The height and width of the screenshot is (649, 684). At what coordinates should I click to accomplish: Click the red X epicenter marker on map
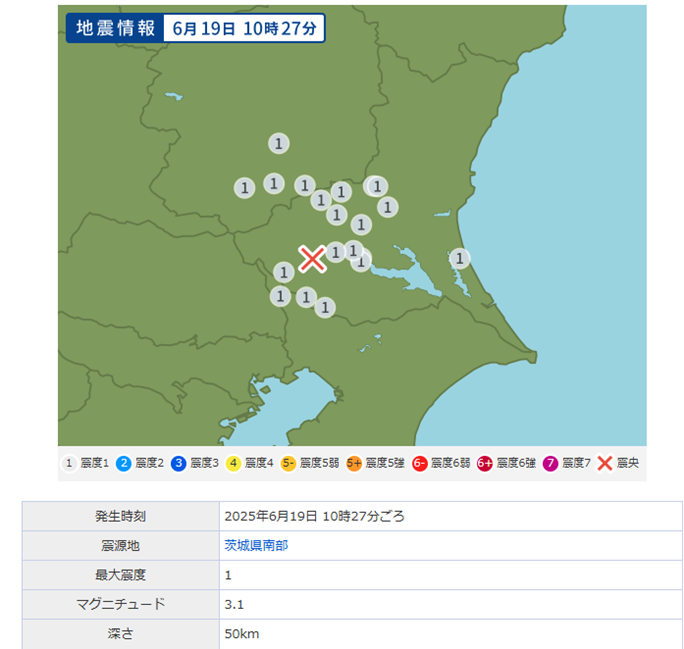coord(312,259)
